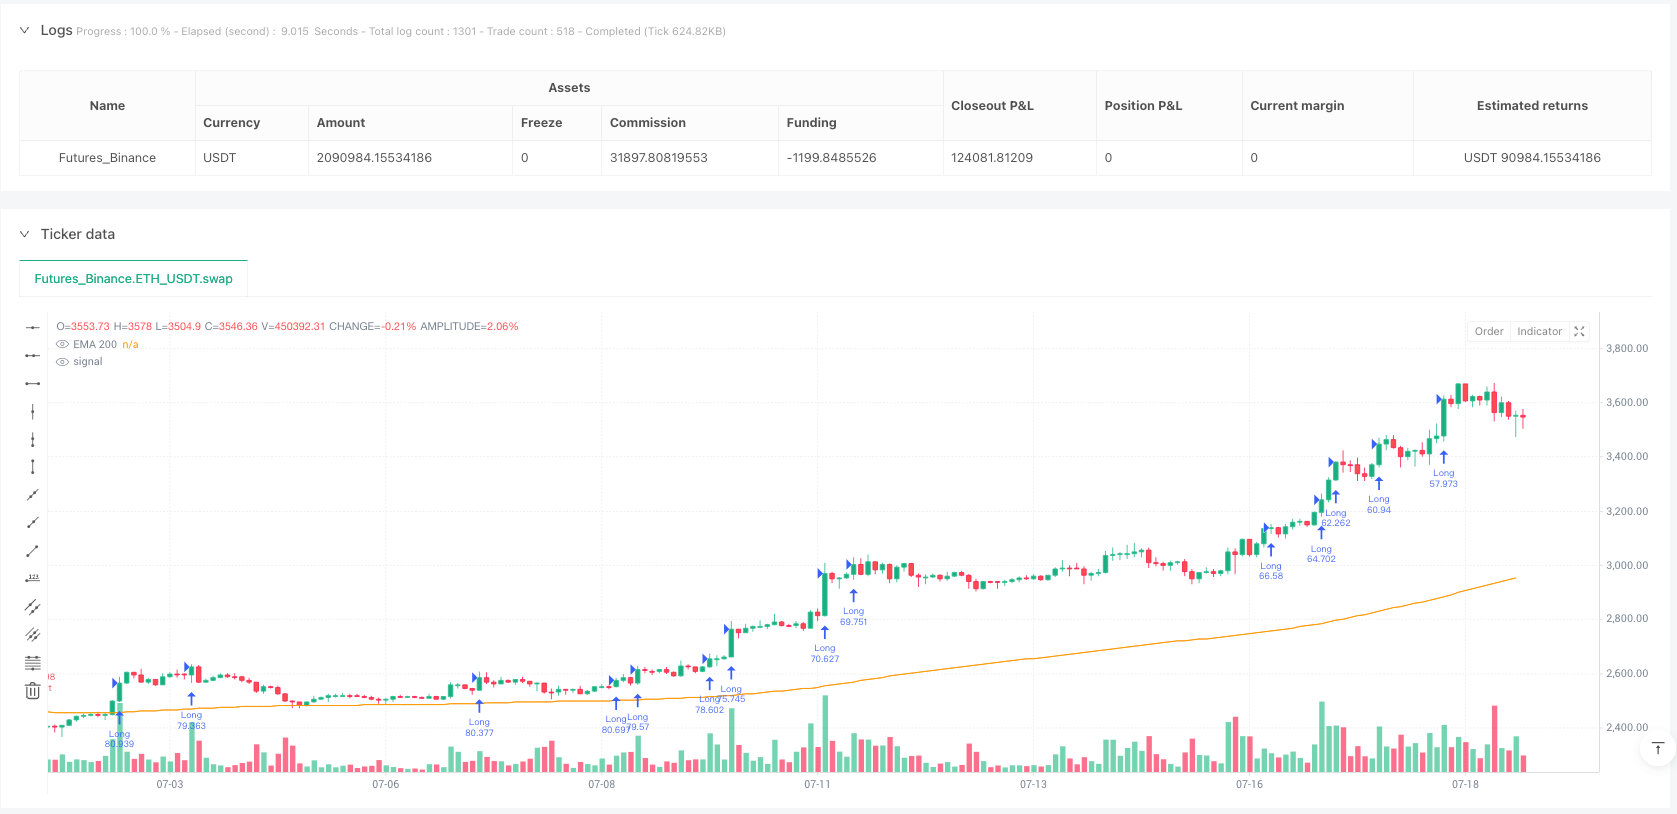Click the Indicator button on the chart

[x=1538, y=331]
